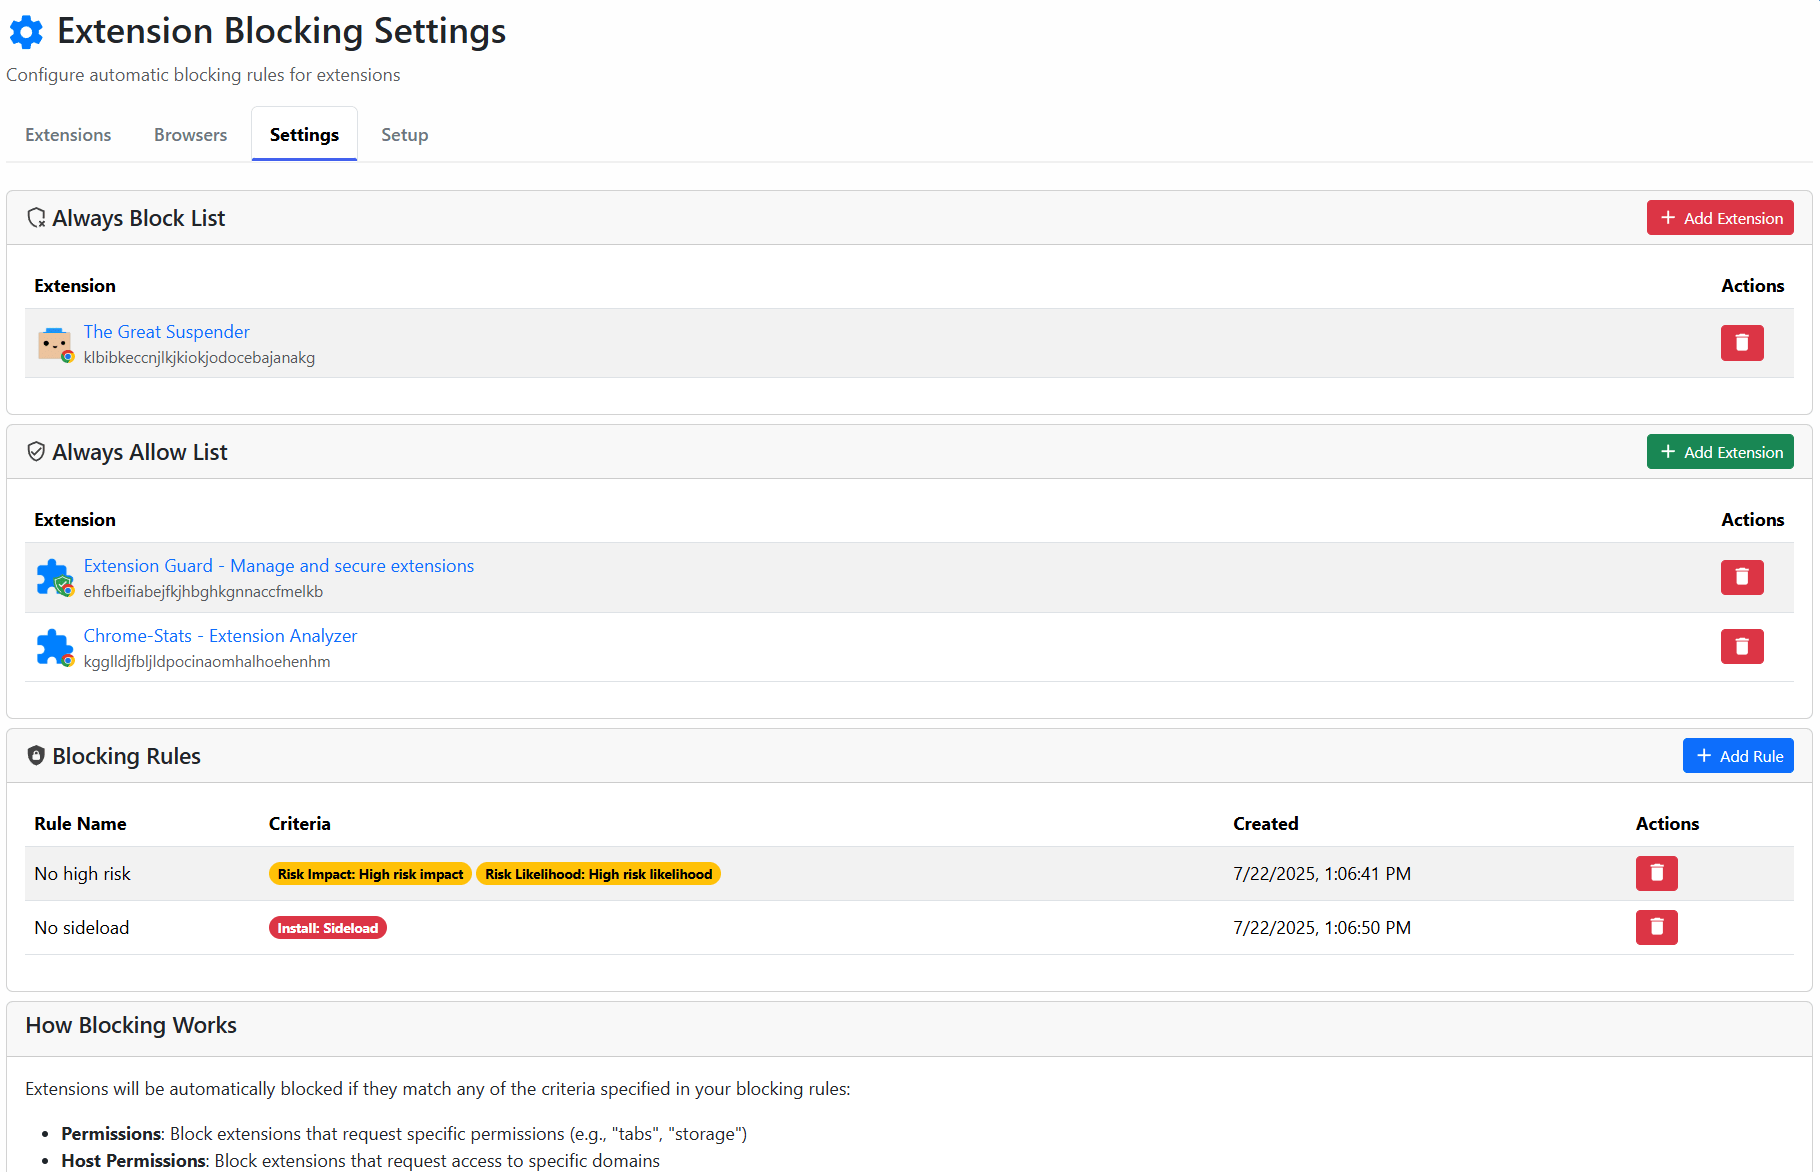Click The Great Suspender extension icon
Image resolution: width=1820 pixels, height=1172 pixels.
(55, 344)
